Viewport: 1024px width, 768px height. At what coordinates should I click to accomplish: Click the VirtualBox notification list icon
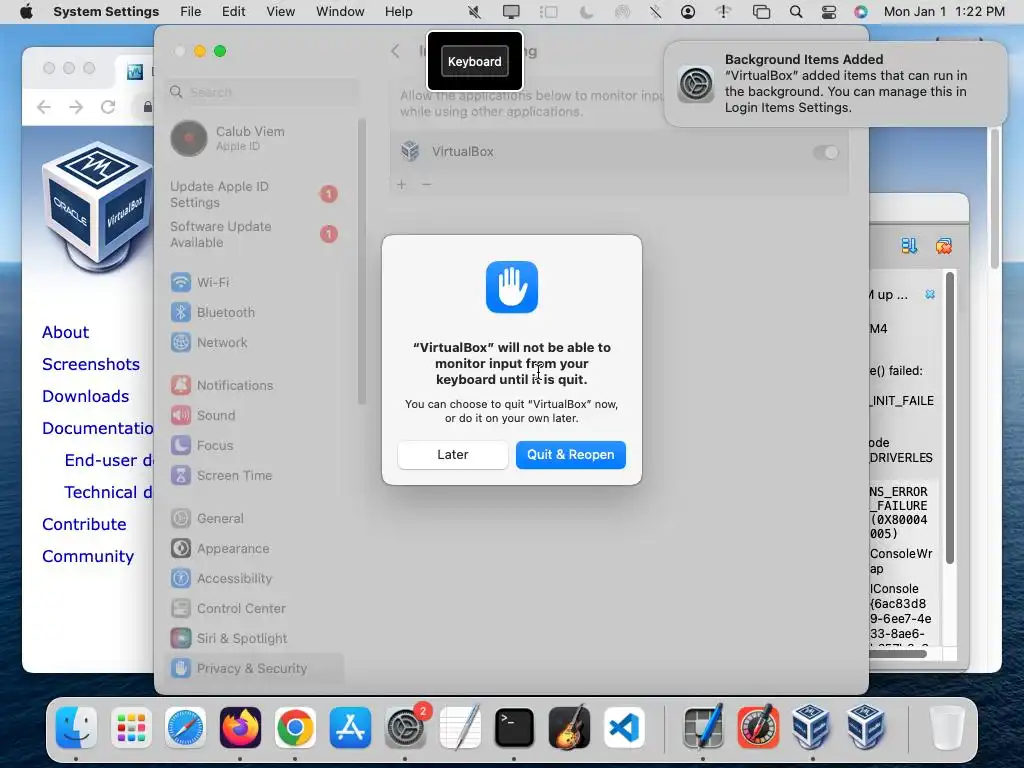click(909, 246)
